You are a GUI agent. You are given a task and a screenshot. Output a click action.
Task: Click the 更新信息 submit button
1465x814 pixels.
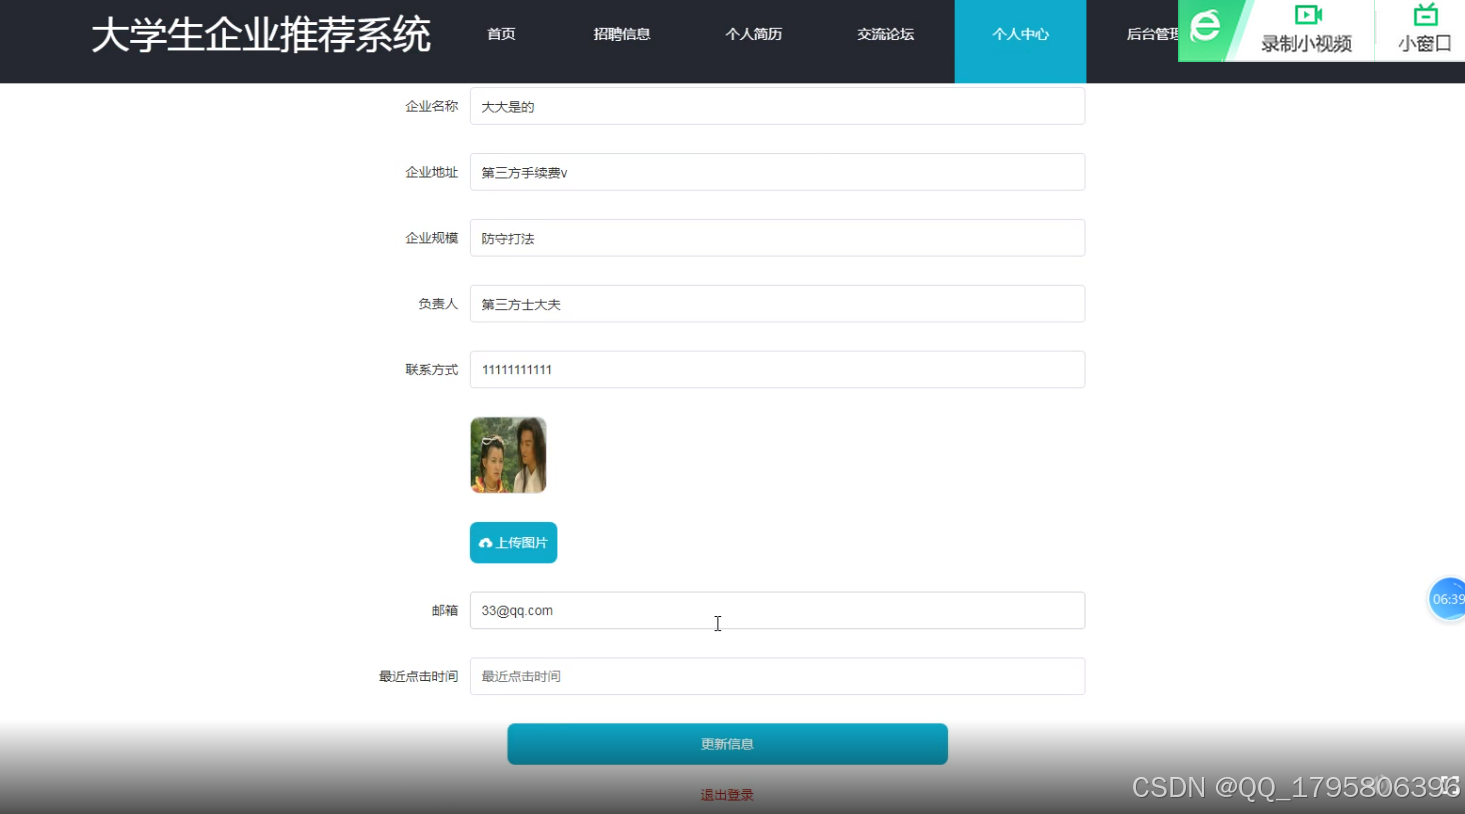[727, 743]
